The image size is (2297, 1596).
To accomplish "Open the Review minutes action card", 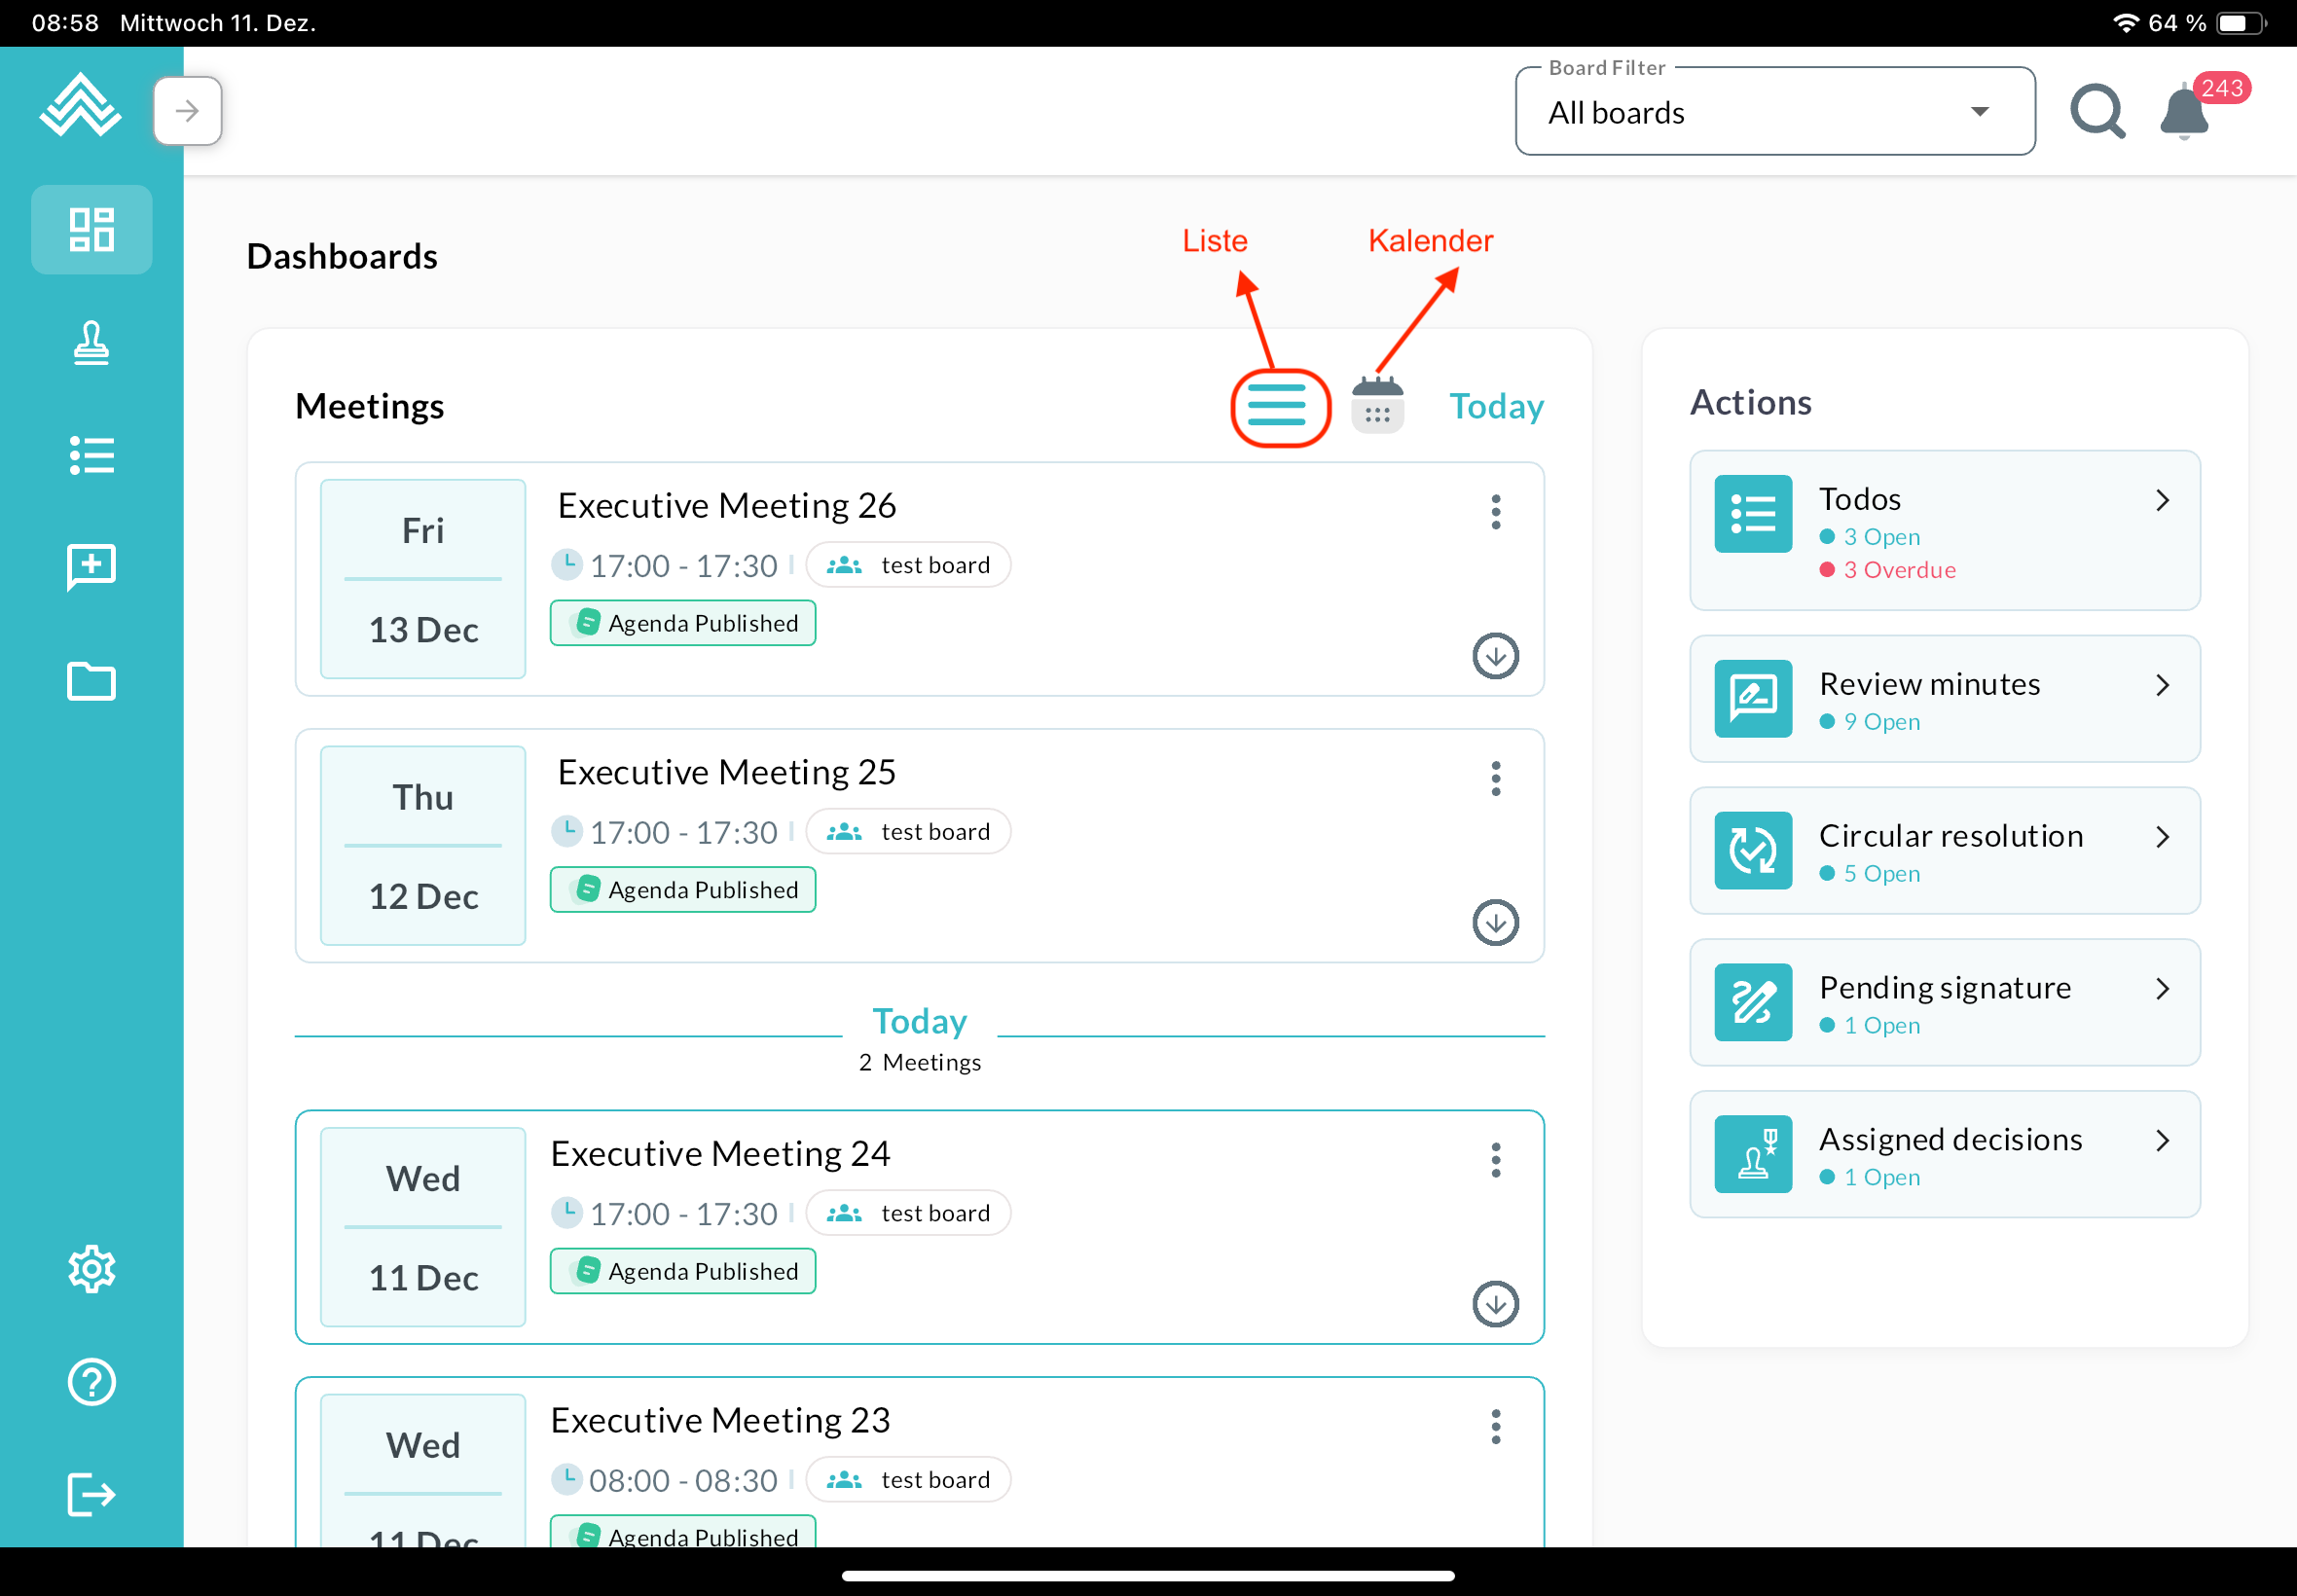I will coord(1944,699).
